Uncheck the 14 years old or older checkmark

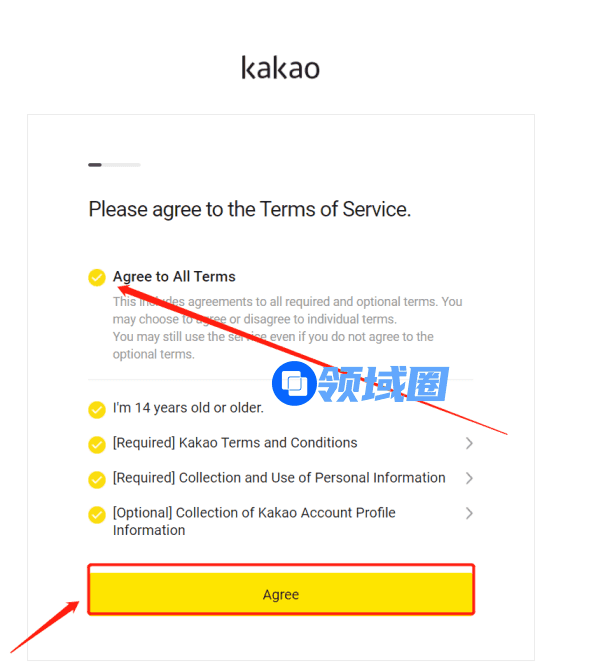[97, 409]
